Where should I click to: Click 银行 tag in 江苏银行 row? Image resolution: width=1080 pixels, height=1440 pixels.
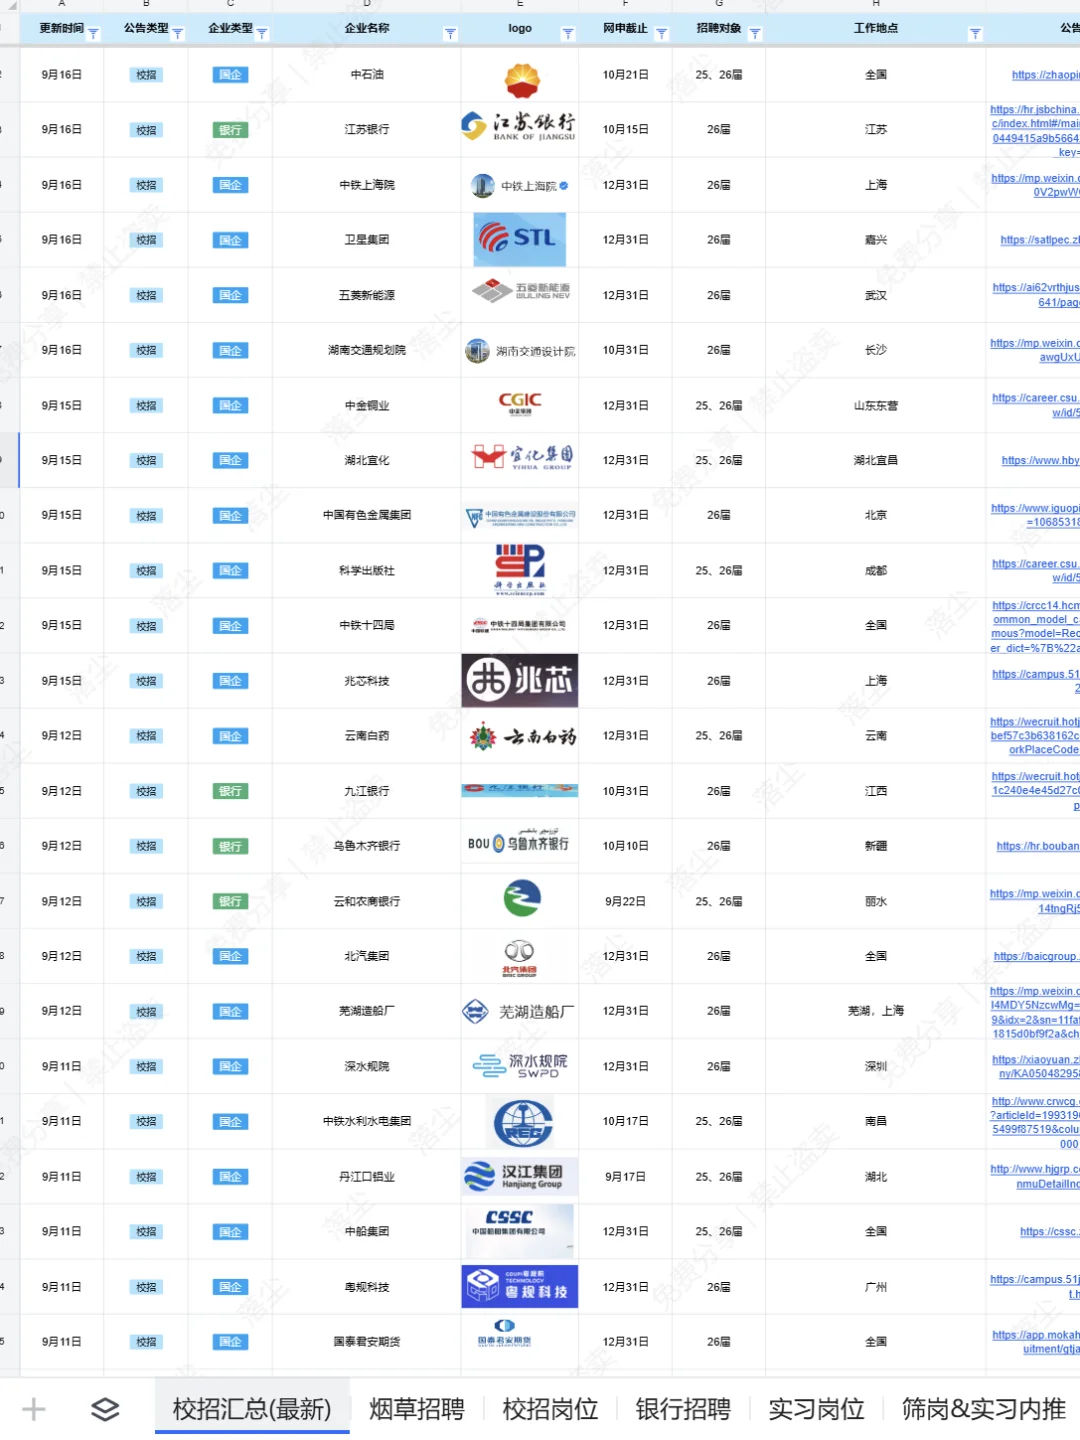(x=230, y=130)
